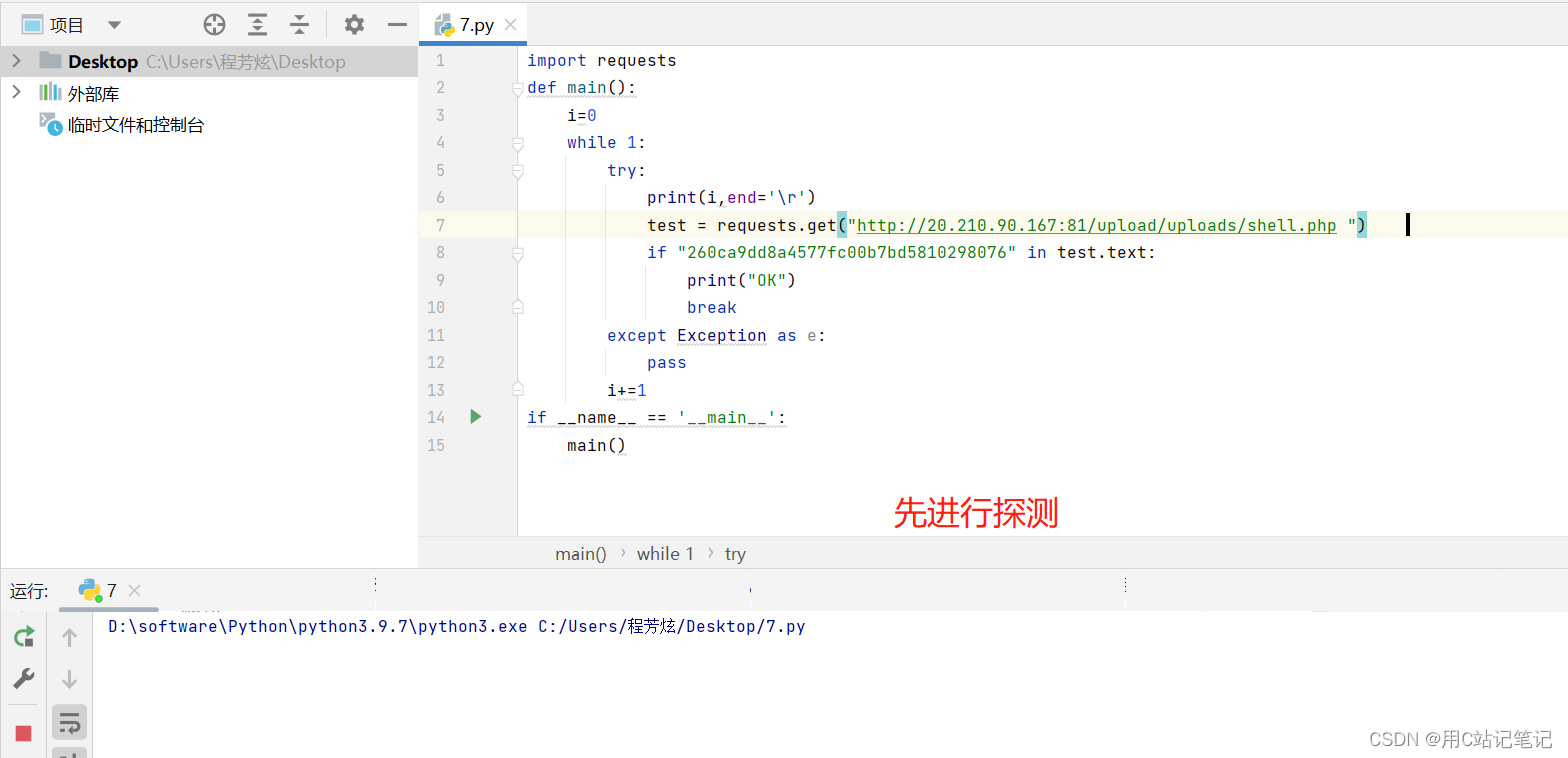Click 'import requests' on line 1
The height and width of the screenshot is (758, 1568).
(x=602, y=61)
